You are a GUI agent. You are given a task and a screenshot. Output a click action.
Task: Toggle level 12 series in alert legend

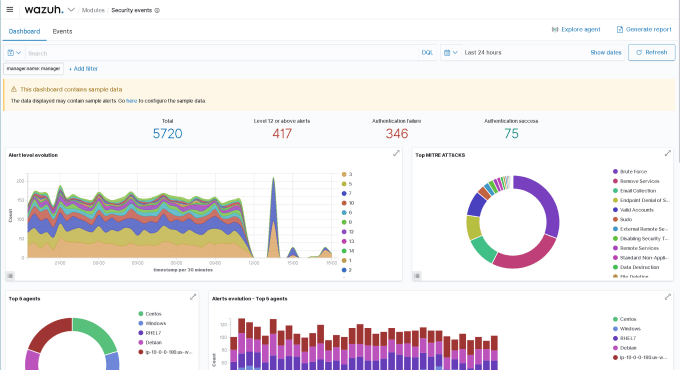pyautogui.click(x=348, y=232)
